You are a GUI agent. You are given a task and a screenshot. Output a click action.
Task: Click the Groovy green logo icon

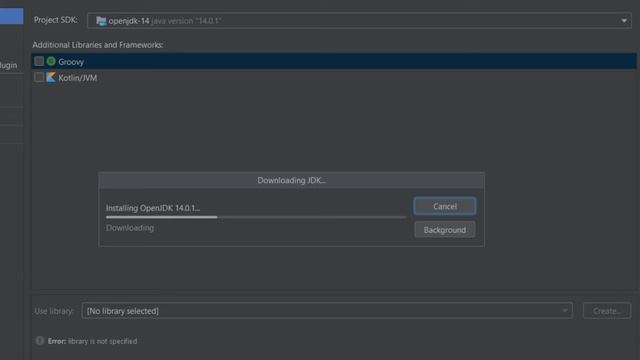[x=51, y=61]
